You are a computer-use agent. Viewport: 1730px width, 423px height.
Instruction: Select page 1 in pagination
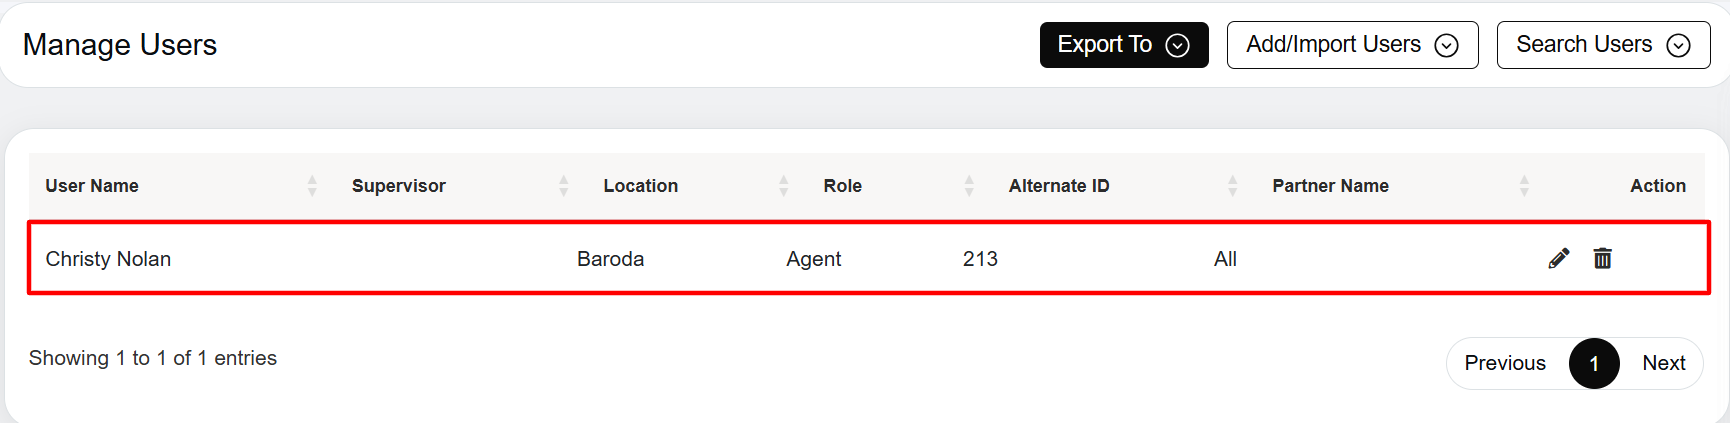[1594, 363]
